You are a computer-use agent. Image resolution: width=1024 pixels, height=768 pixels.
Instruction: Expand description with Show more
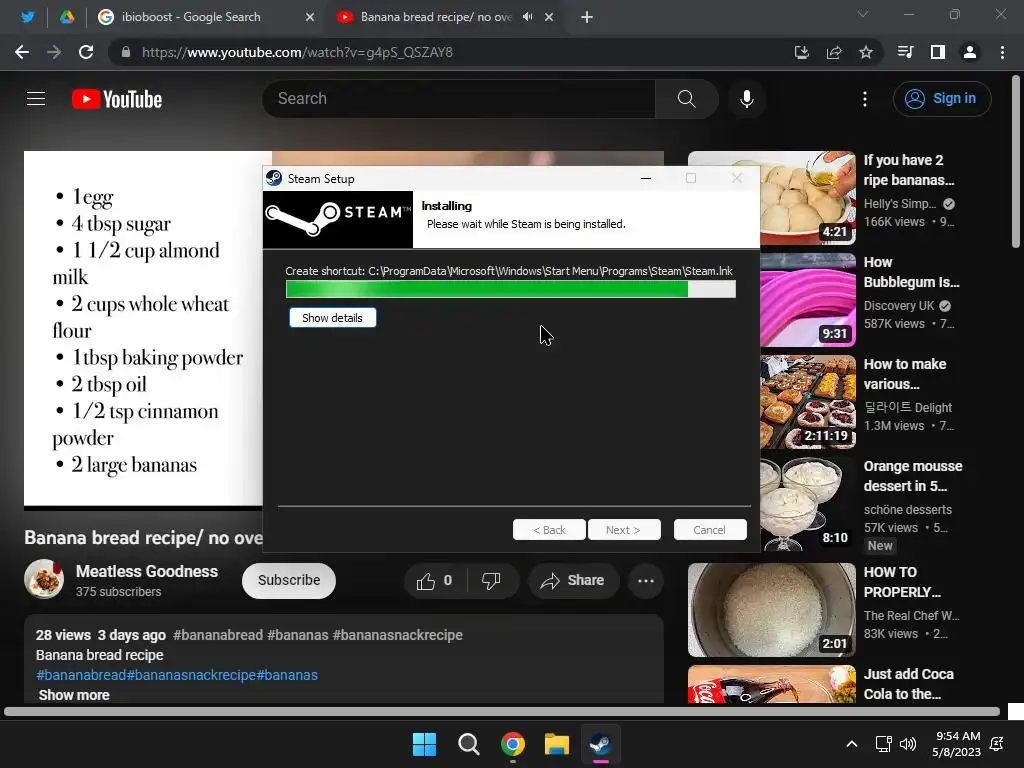(74, 695)
